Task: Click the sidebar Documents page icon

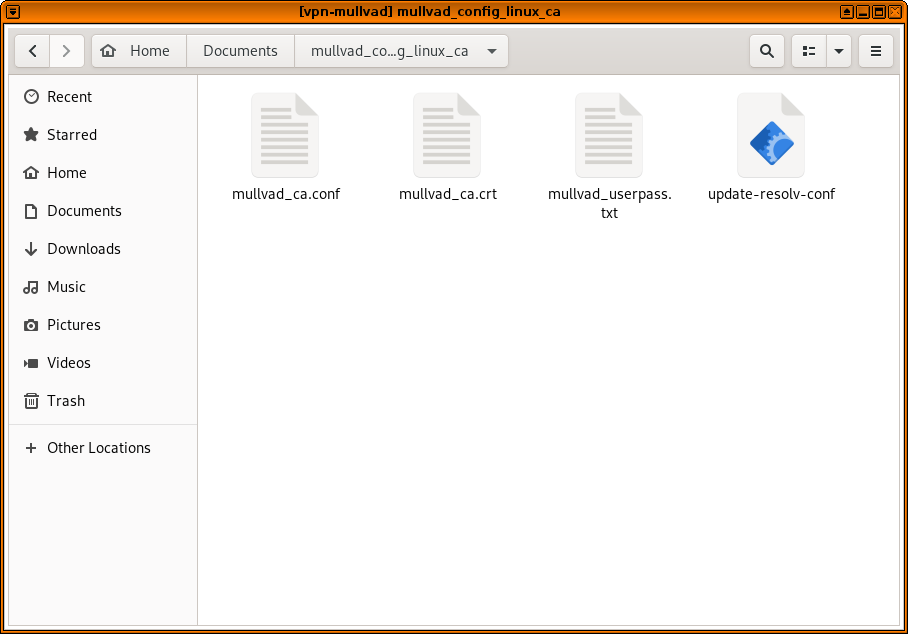Action: pyautogui.click(x=31, y=211)
